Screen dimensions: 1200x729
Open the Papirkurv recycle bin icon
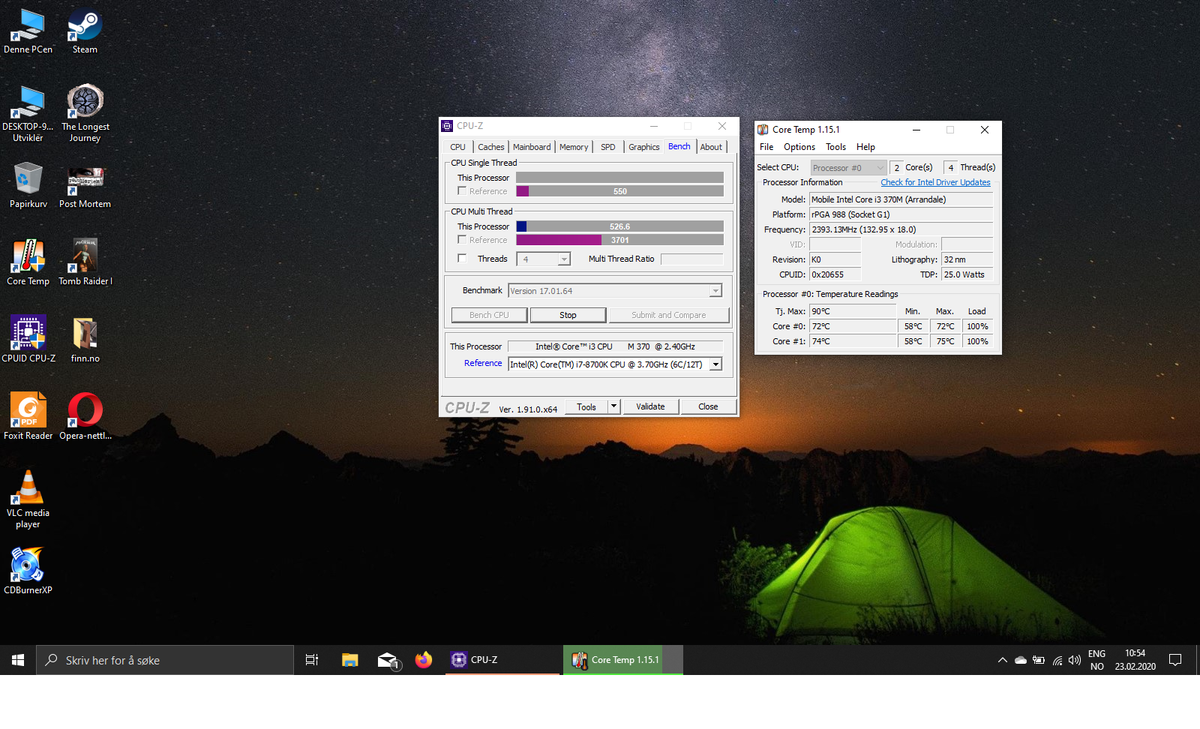point(28,185)
